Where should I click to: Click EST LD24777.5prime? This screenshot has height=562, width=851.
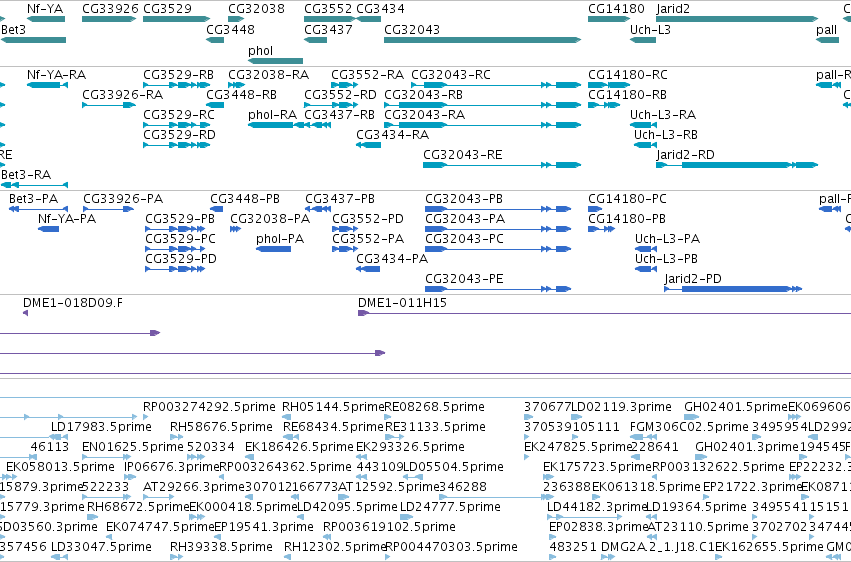tap(450, 507)
